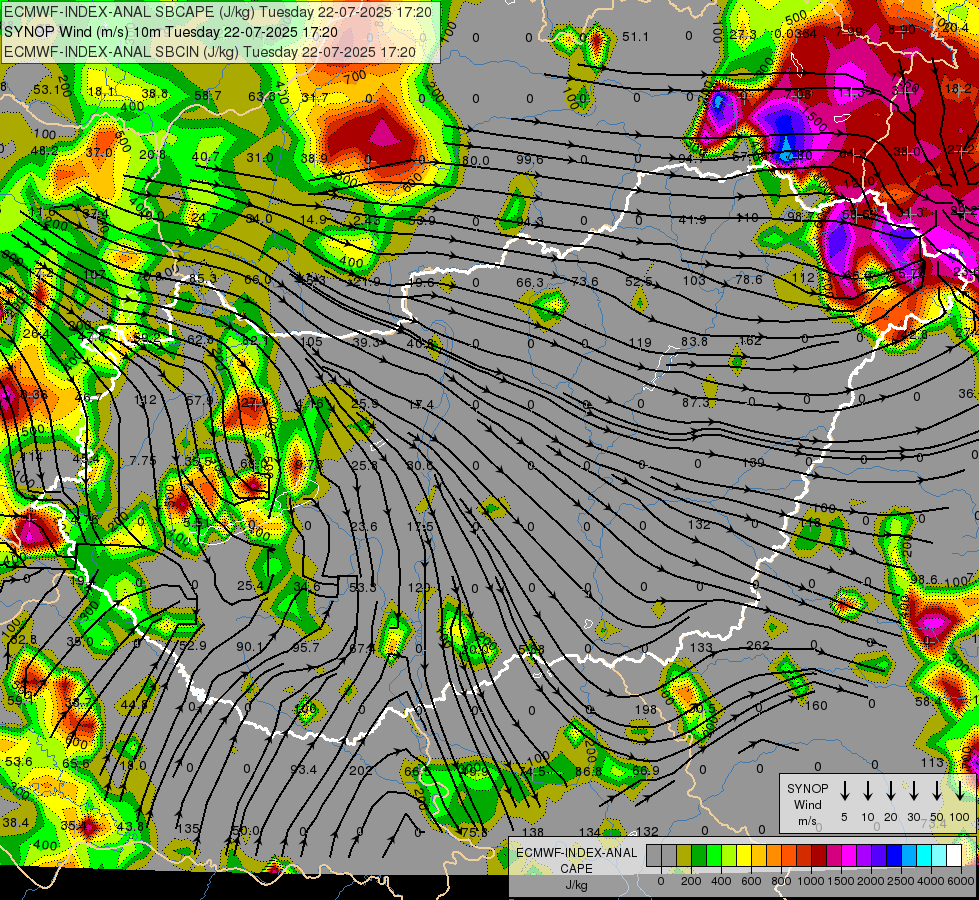Click the station value 83.8

point(694,341)
